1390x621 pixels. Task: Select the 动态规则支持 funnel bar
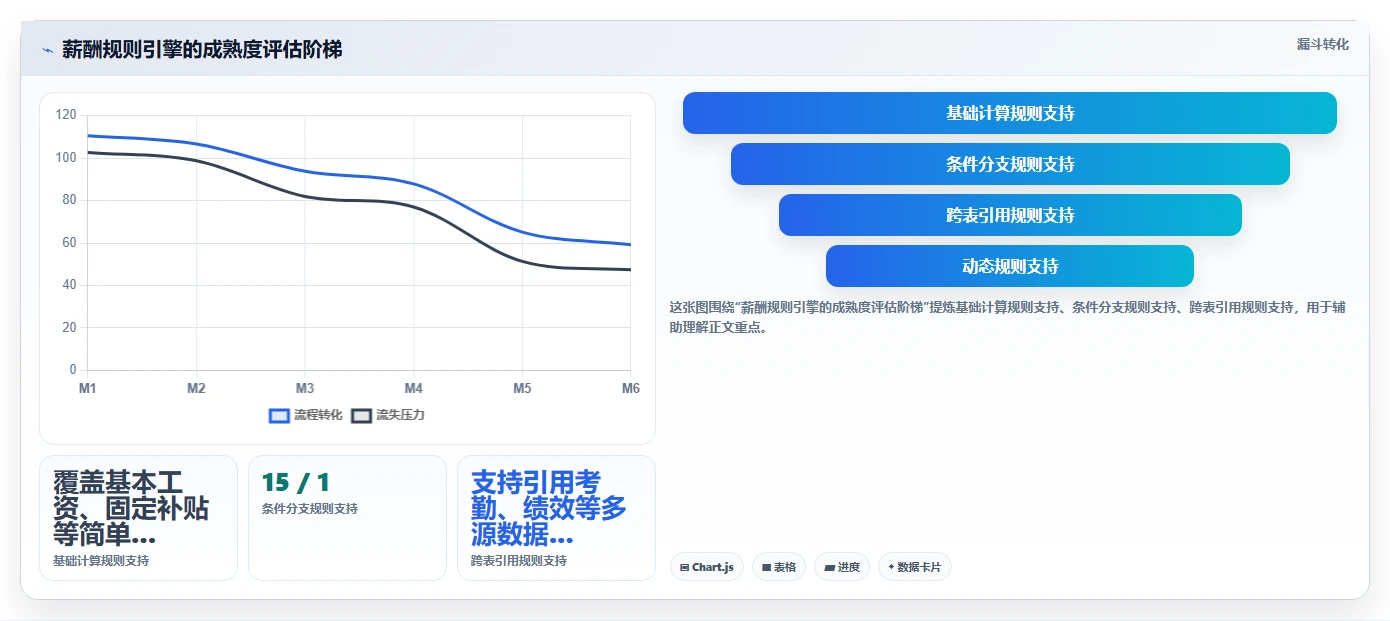[x=1010, y=266]
